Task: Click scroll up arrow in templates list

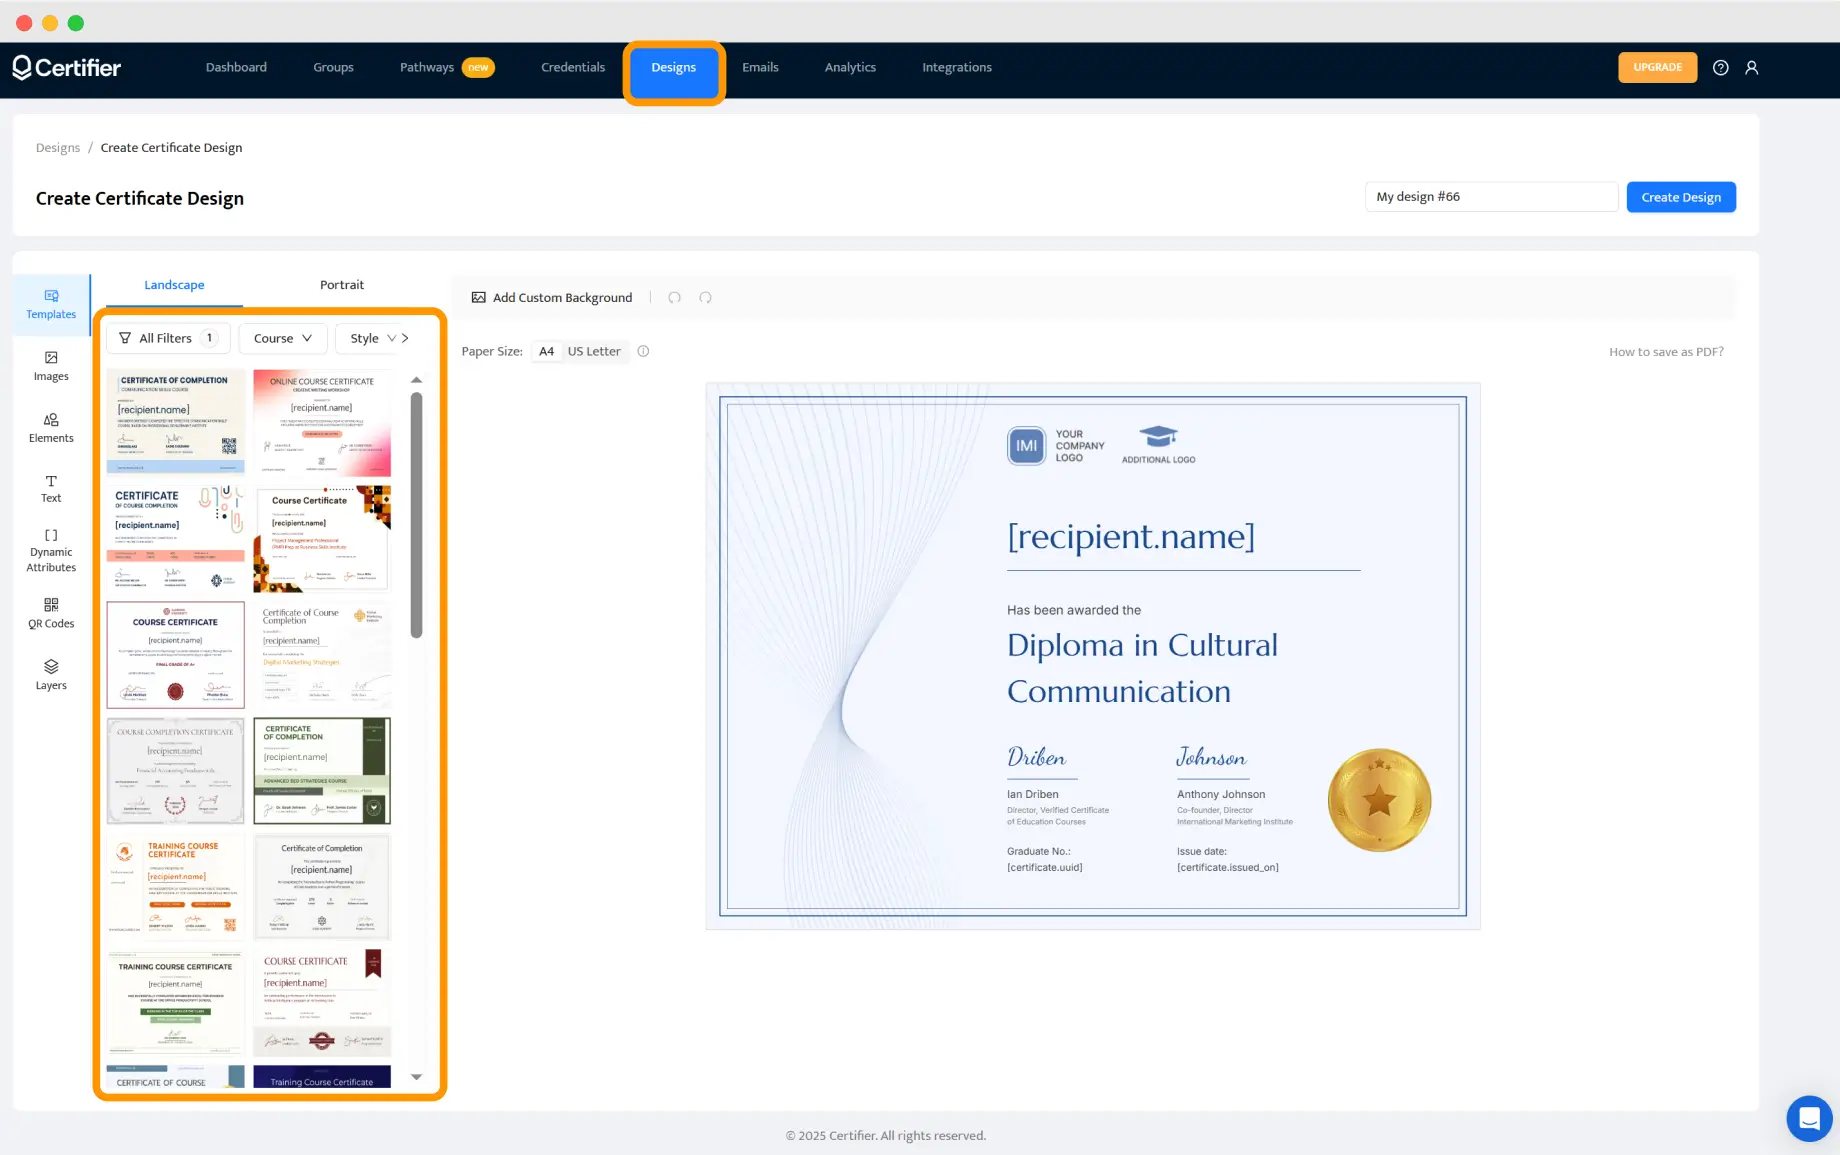Action: pos(417,380)
